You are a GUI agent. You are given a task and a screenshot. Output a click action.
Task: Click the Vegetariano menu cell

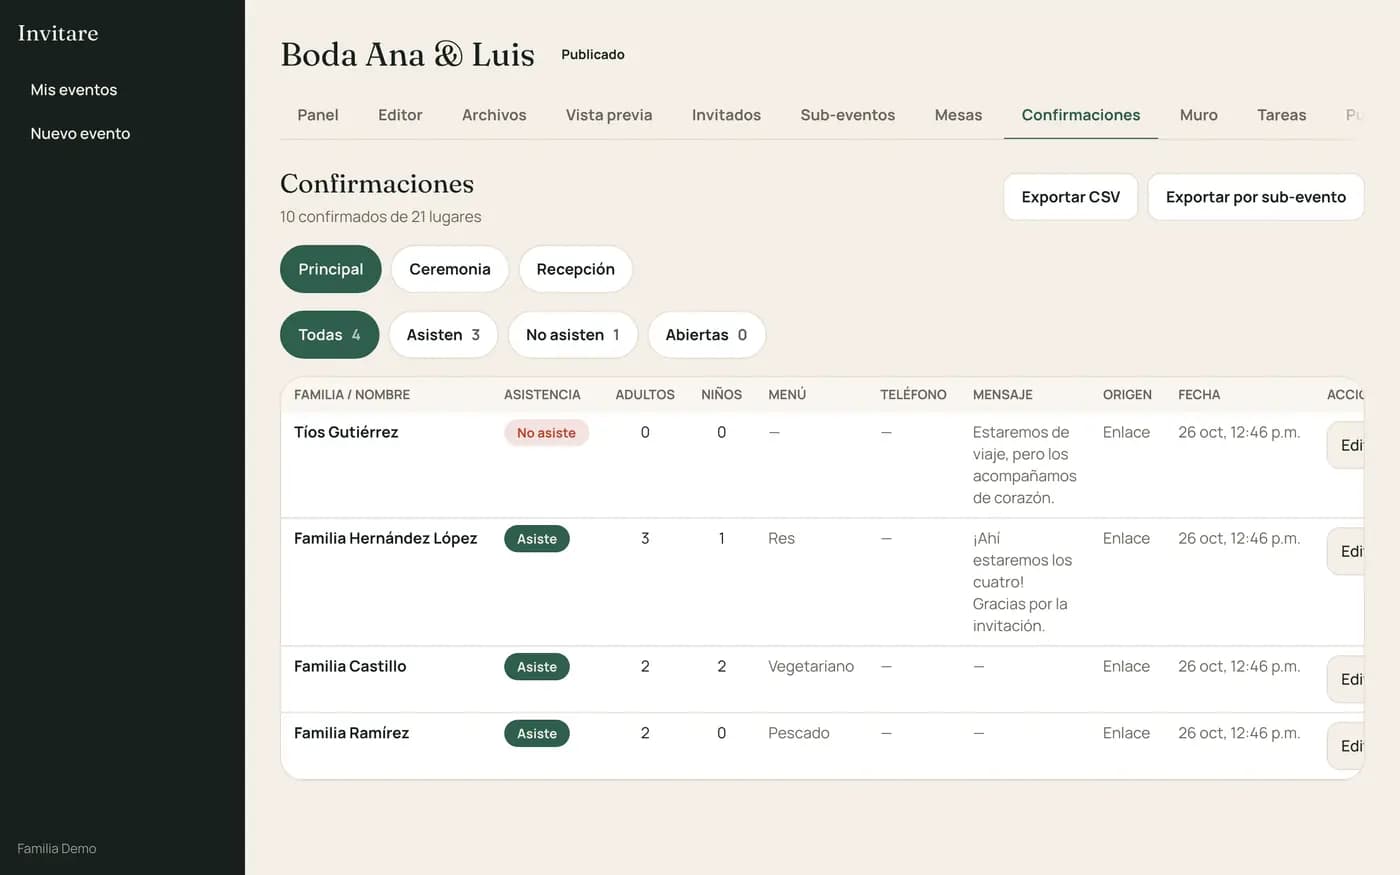811,666
